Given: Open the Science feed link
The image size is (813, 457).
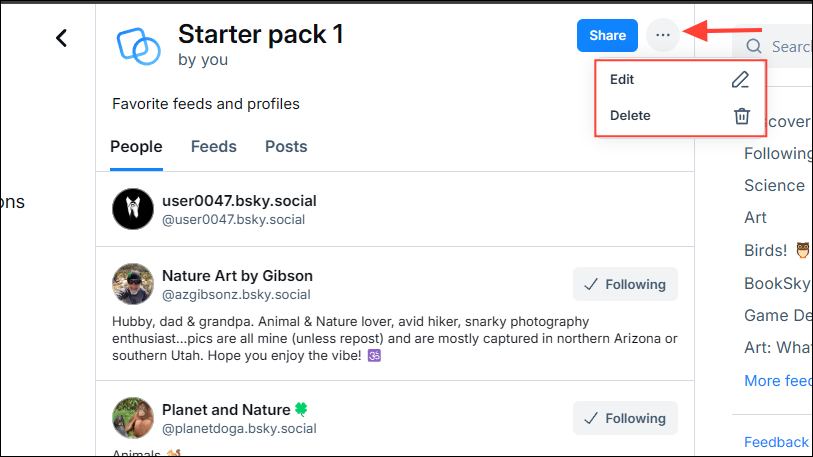Looking at the screenshot, I should [774, 185].
